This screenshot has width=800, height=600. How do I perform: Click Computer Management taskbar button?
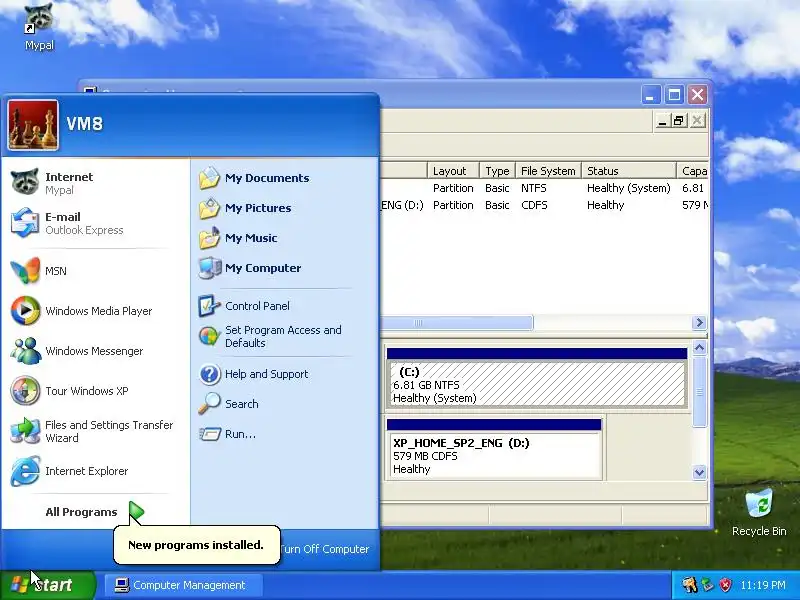tap(184, 585)
